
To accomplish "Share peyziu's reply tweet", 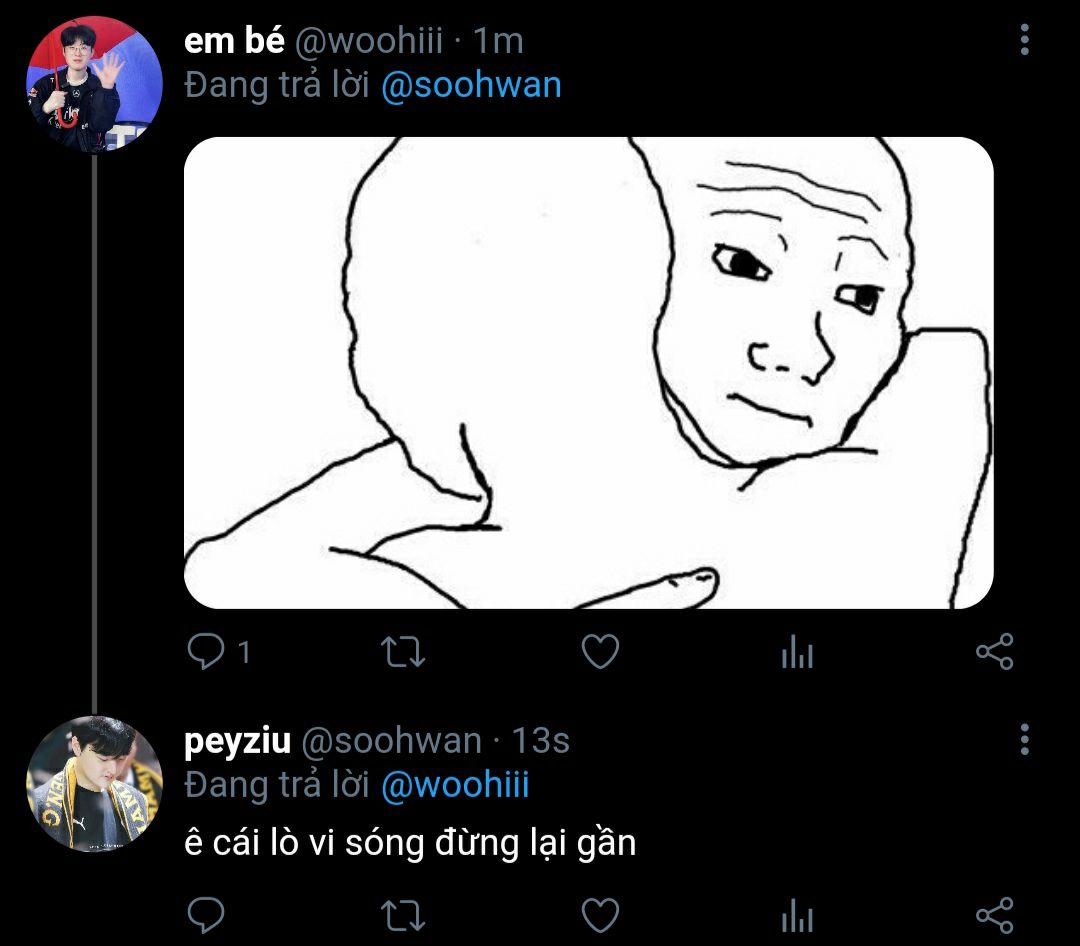I will (995, 915).
